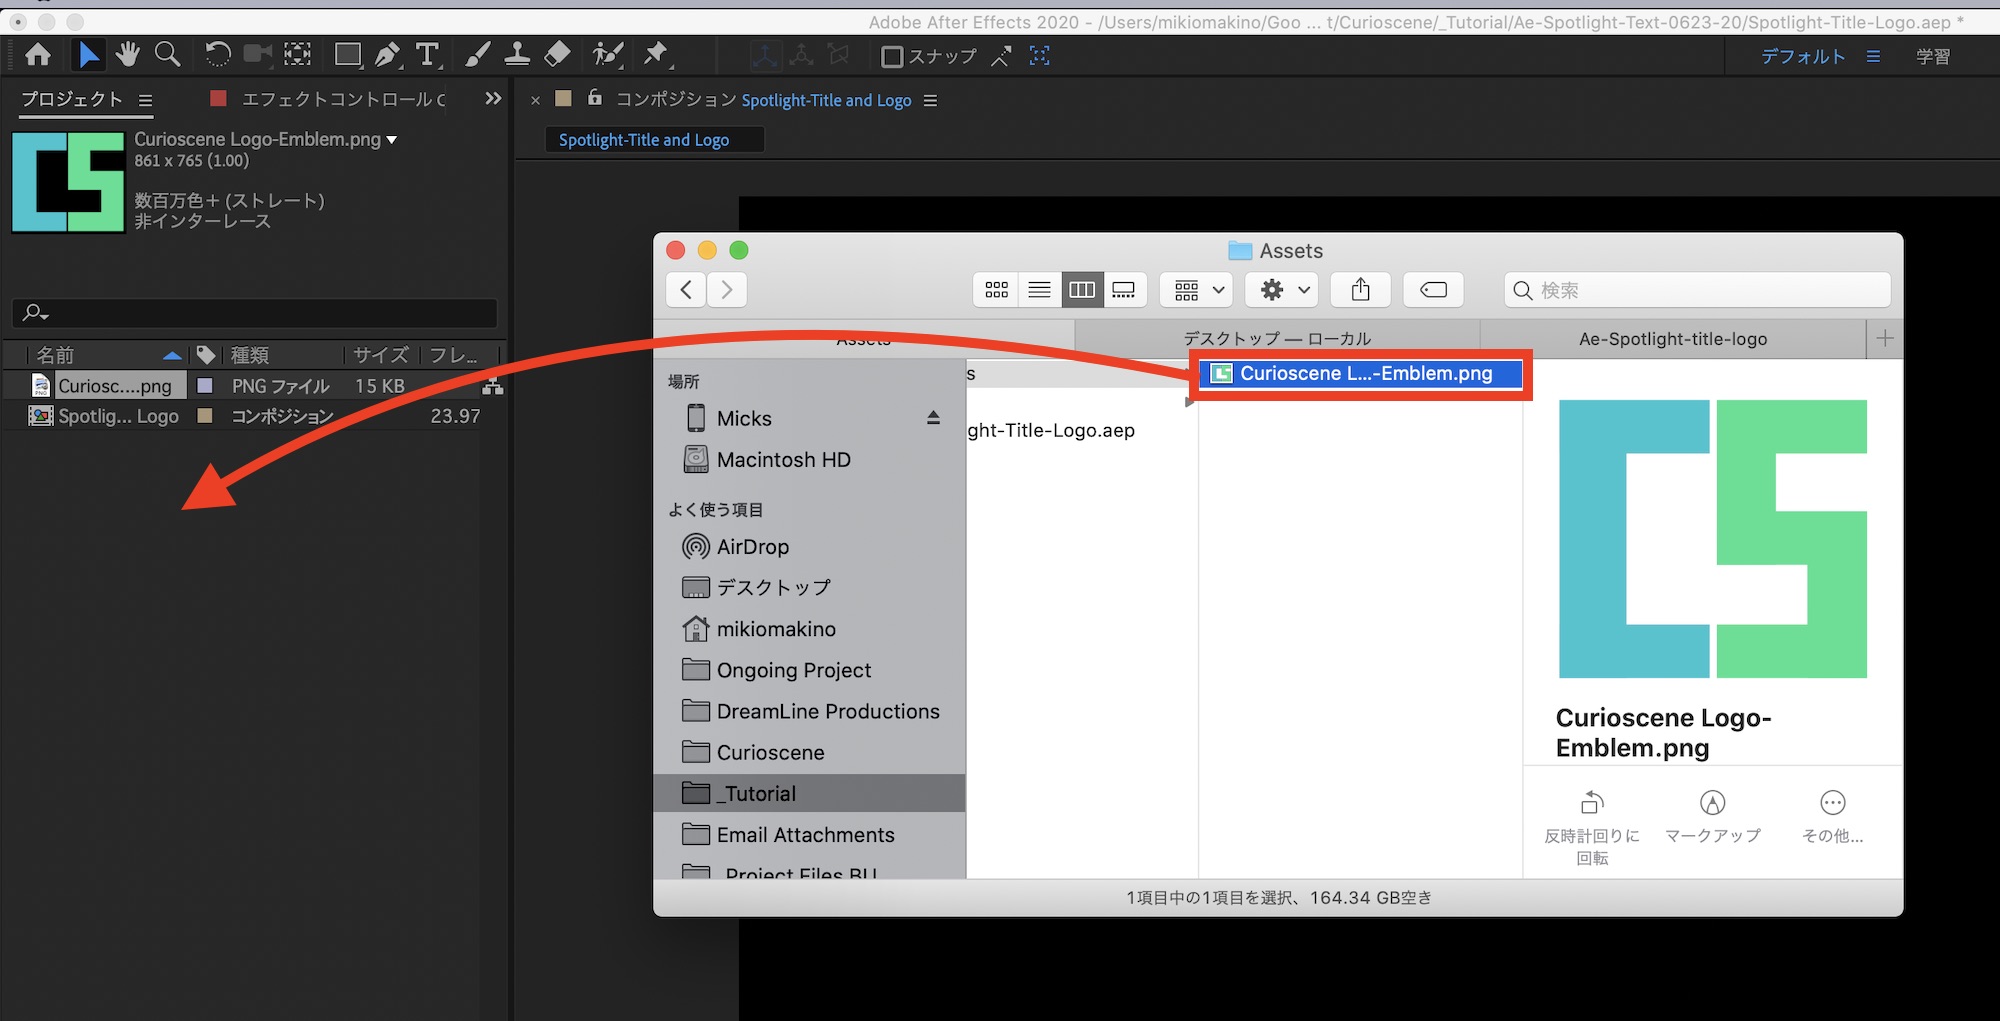
Task: Select the Puppet Pin tool
Action: click(x=655, y=55)
